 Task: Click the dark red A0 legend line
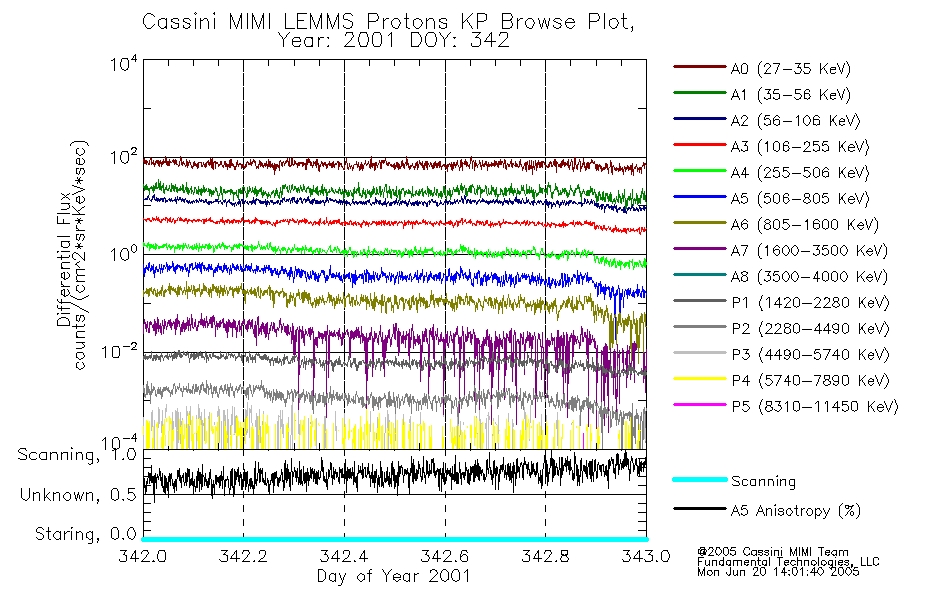pyautogui.click(x=699, y=67)
